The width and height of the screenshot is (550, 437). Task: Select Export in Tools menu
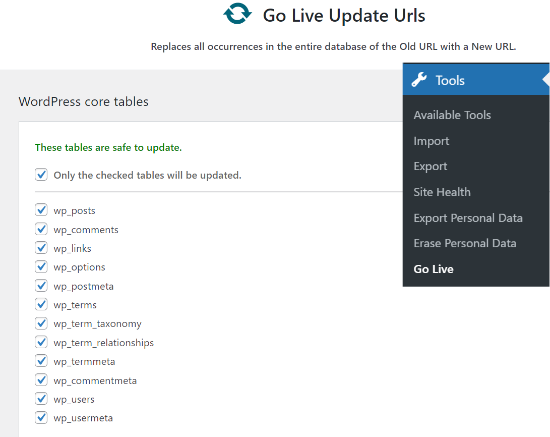(x=430, y=166)
